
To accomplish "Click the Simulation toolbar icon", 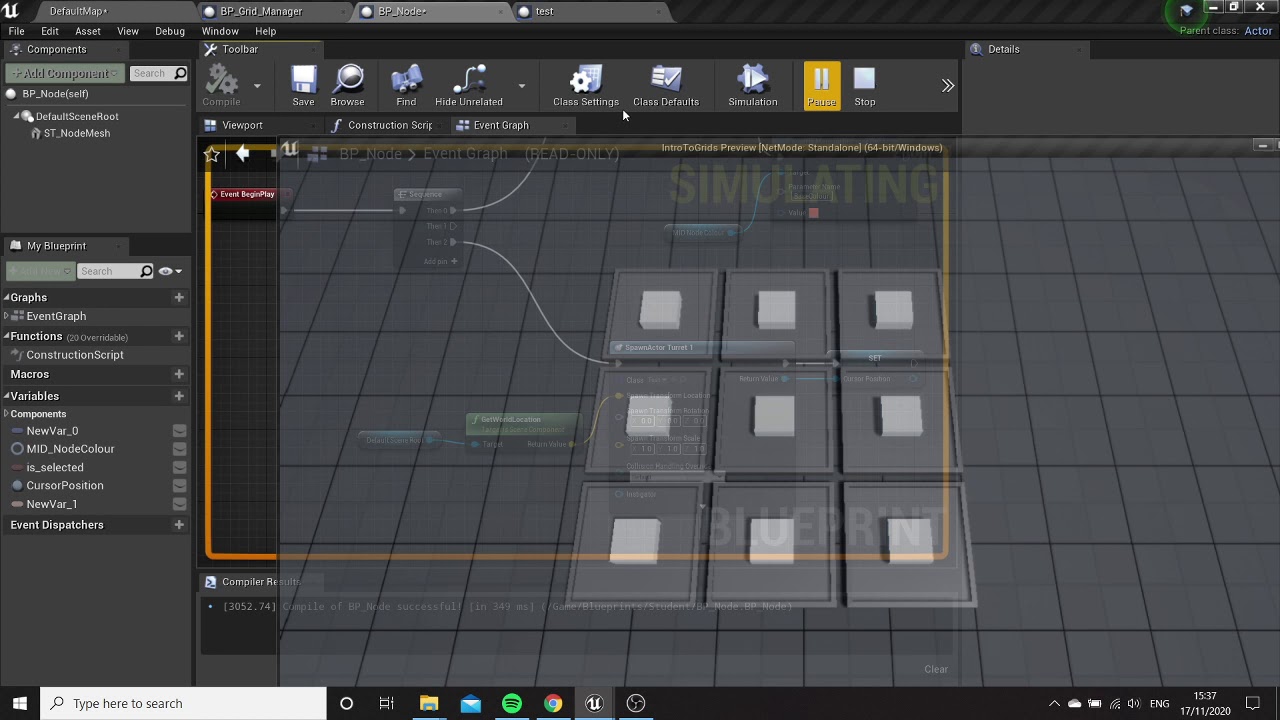I will (x=753, y=86).
